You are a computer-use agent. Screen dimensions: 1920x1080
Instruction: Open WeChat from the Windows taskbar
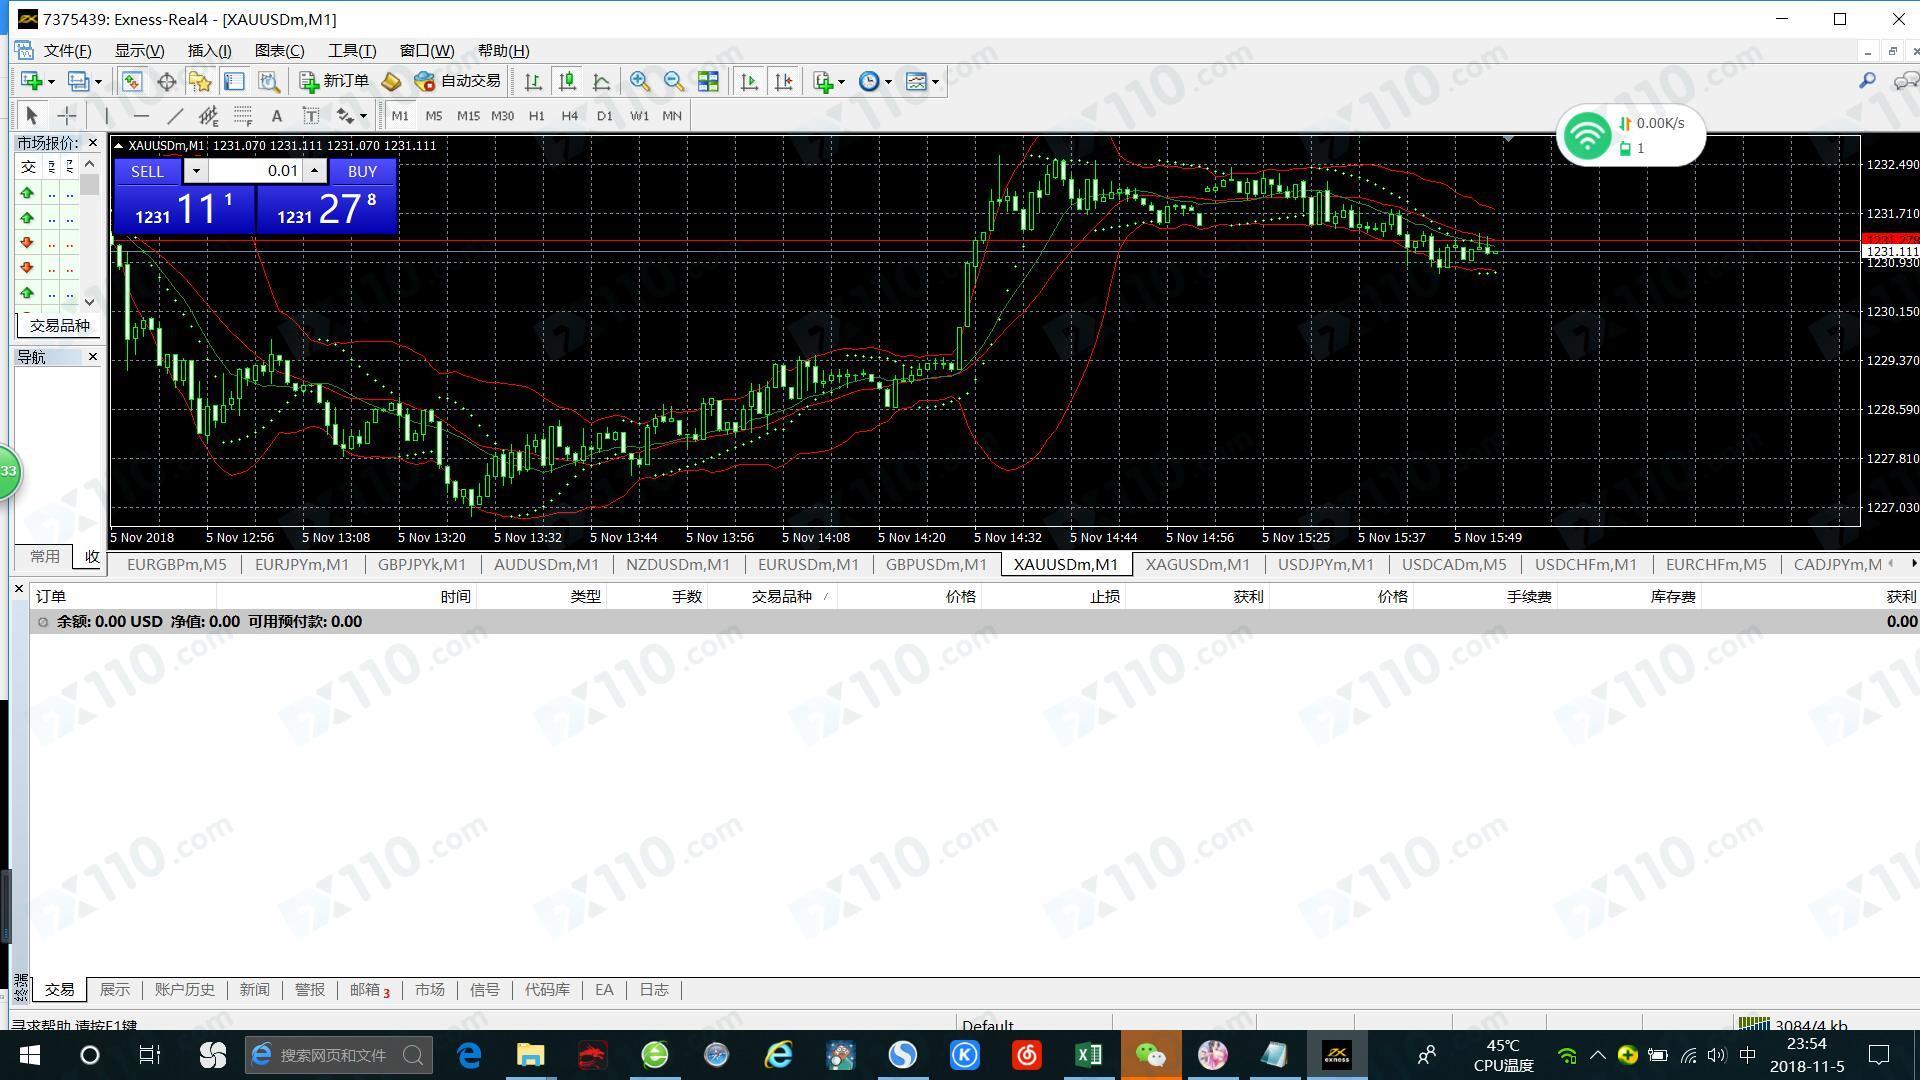click(1150, 1055)
